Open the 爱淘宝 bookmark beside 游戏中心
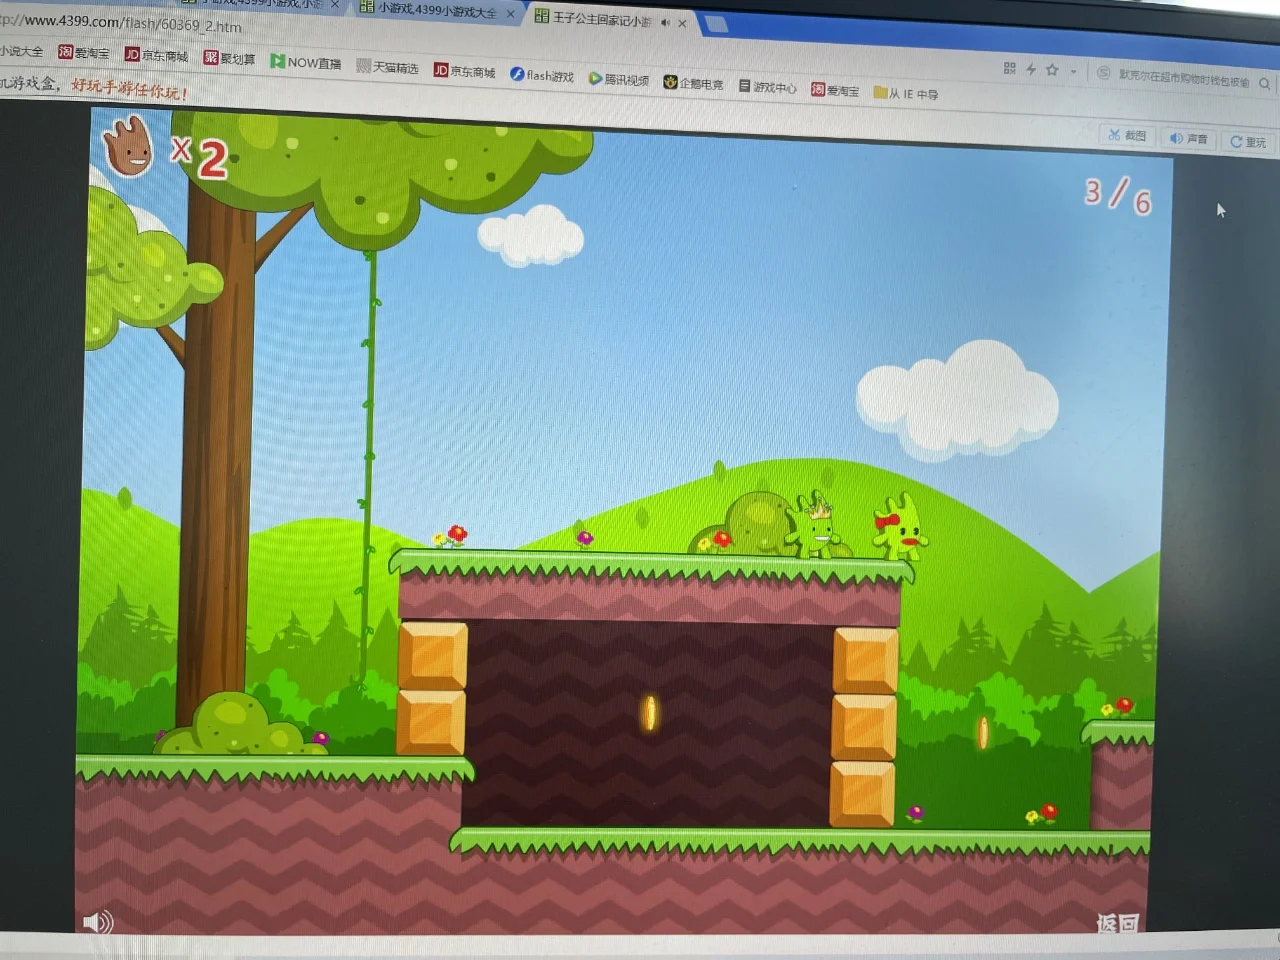 (835, 90)
